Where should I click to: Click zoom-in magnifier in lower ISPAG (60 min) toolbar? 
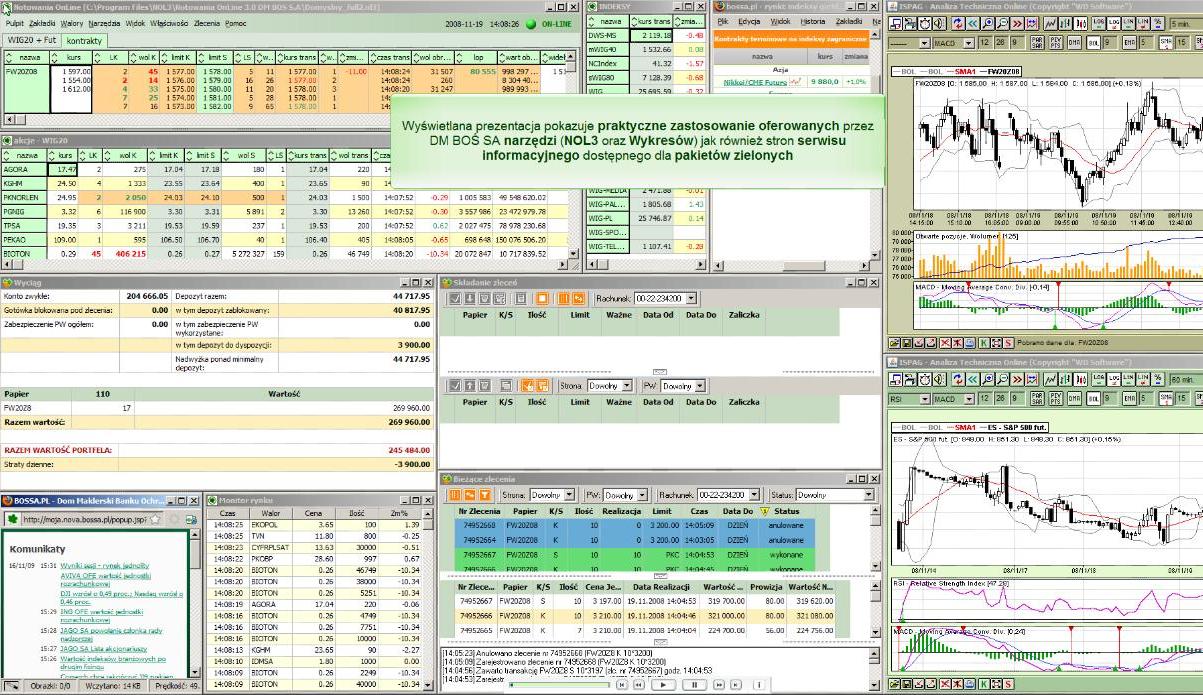point(988,378)
